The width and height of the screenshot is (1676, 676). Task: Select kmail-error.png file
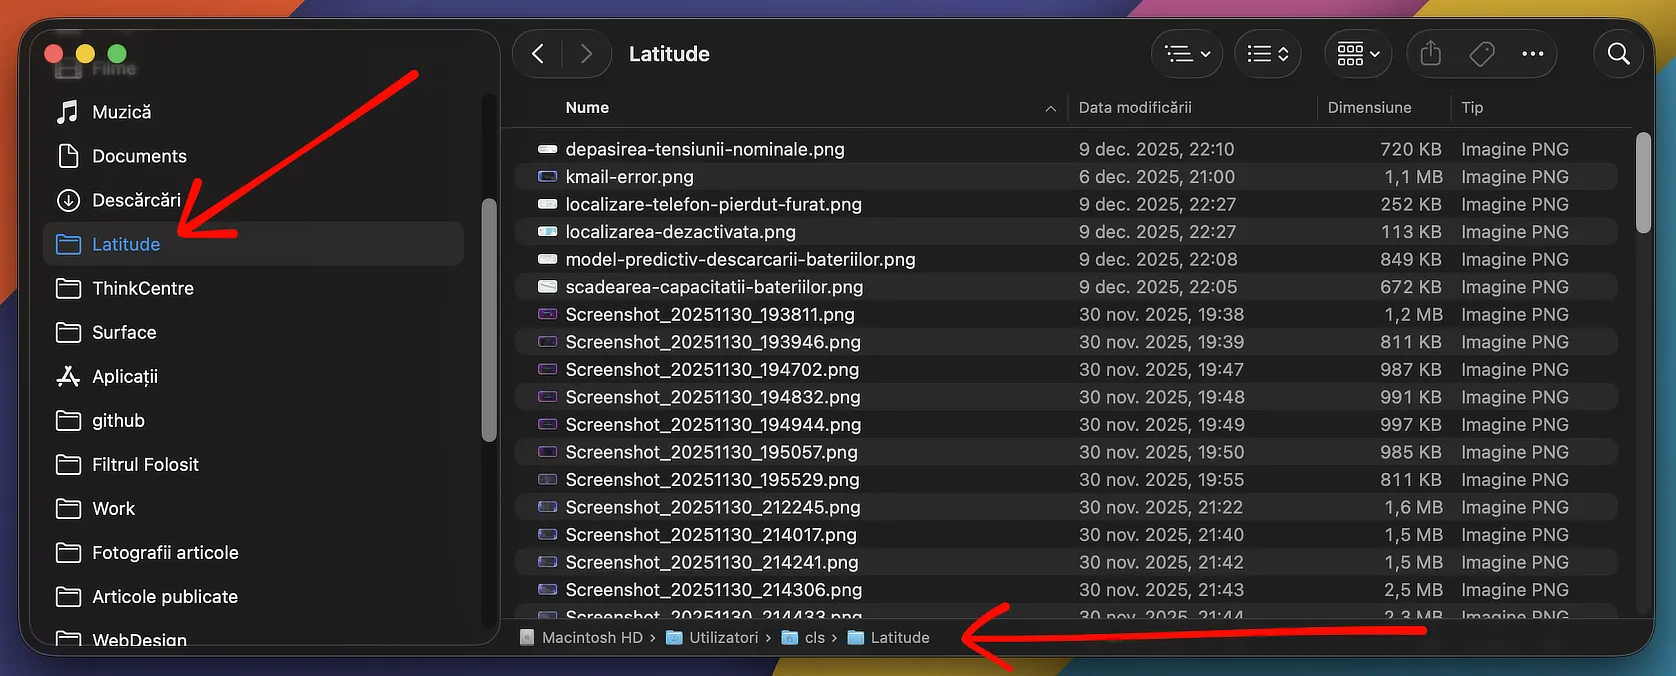point(629,177)
